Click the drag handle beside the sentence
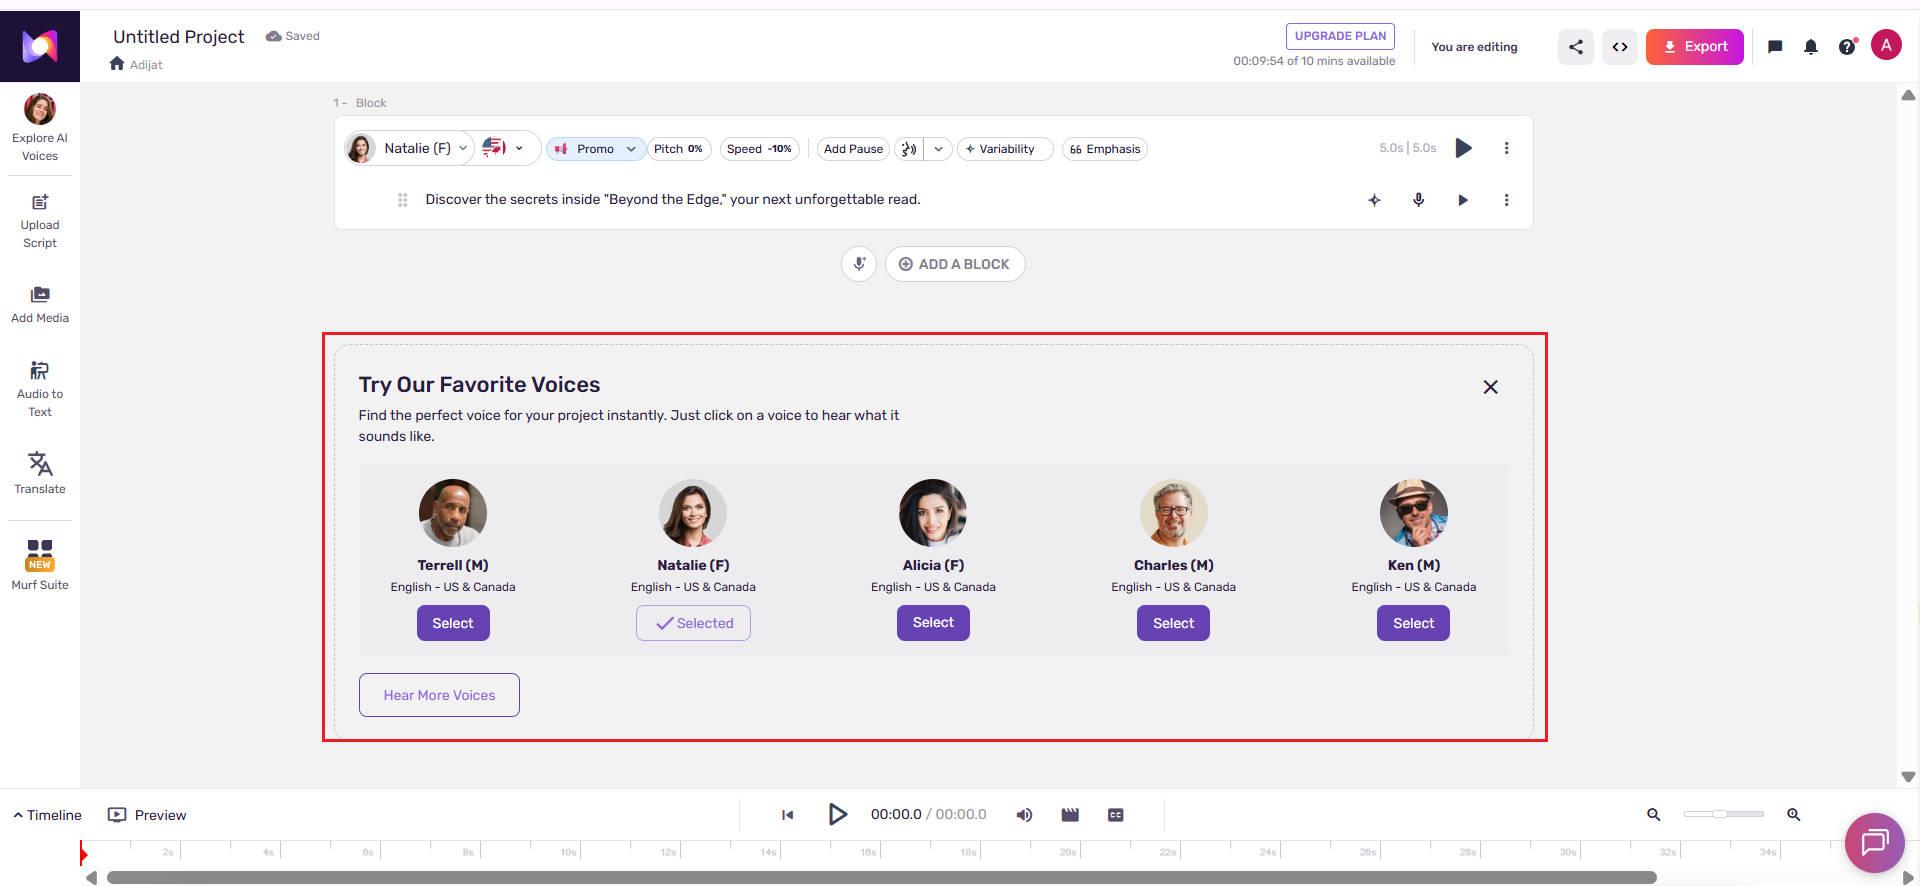The height and width of the screenshot is (886, 1920). (x=402, y=200)
